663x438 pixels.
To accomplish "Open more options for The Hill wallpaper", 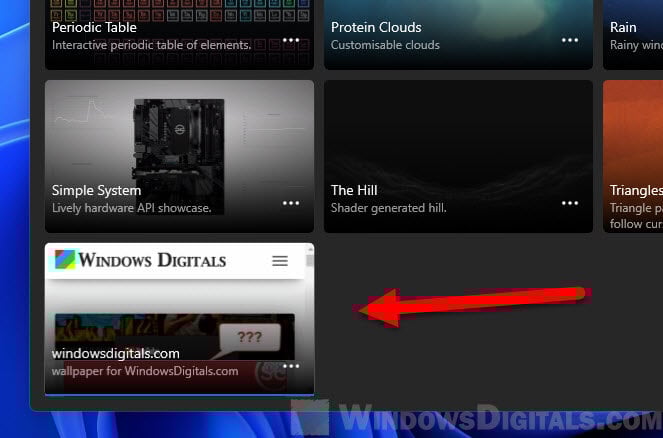I will tap(570, 203).
